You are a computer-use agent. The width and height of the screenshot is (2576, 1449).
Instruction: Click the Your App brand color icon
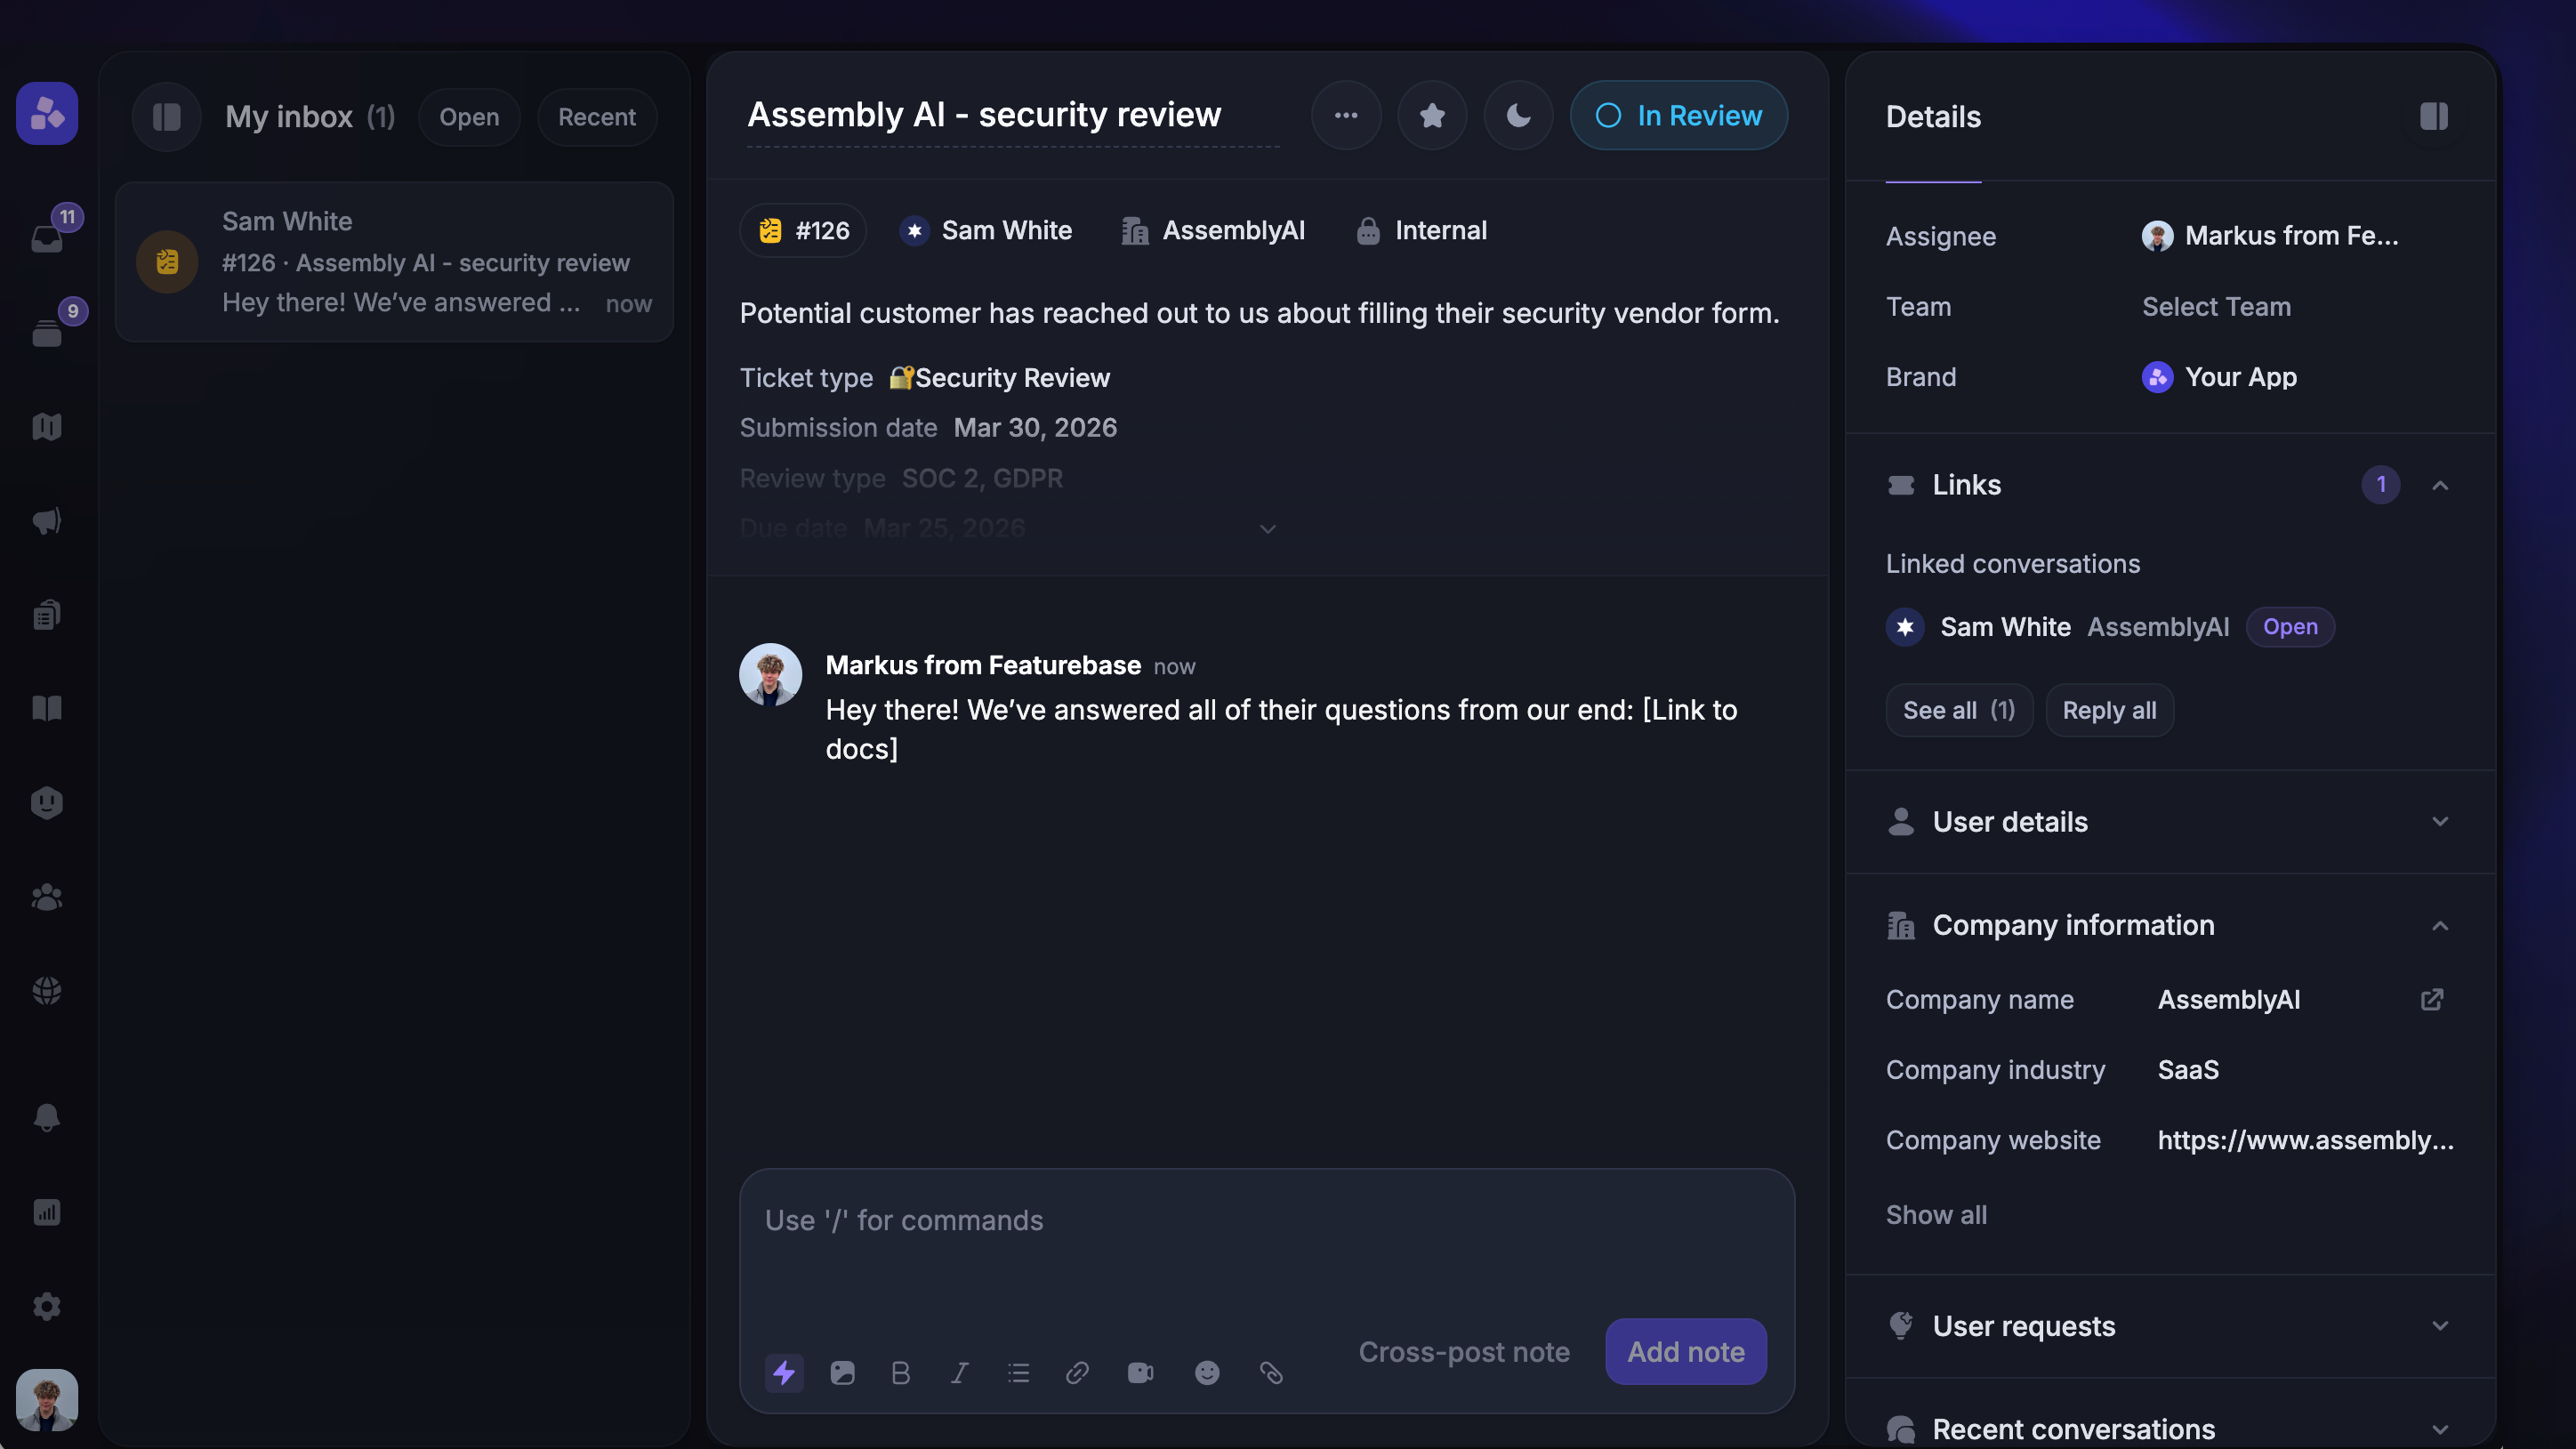[2157, 377]
